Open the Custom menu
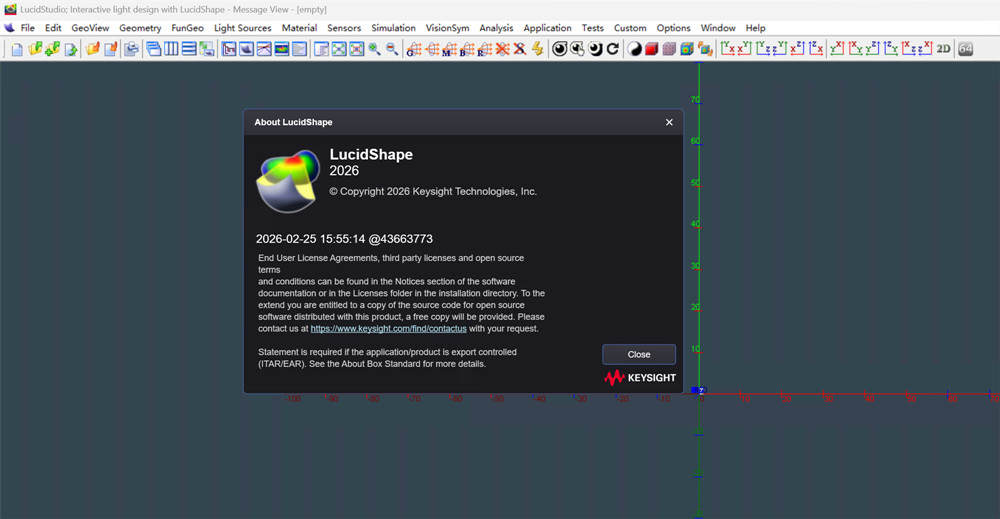This screenshot has height=519, width=1000. (630, 28)
